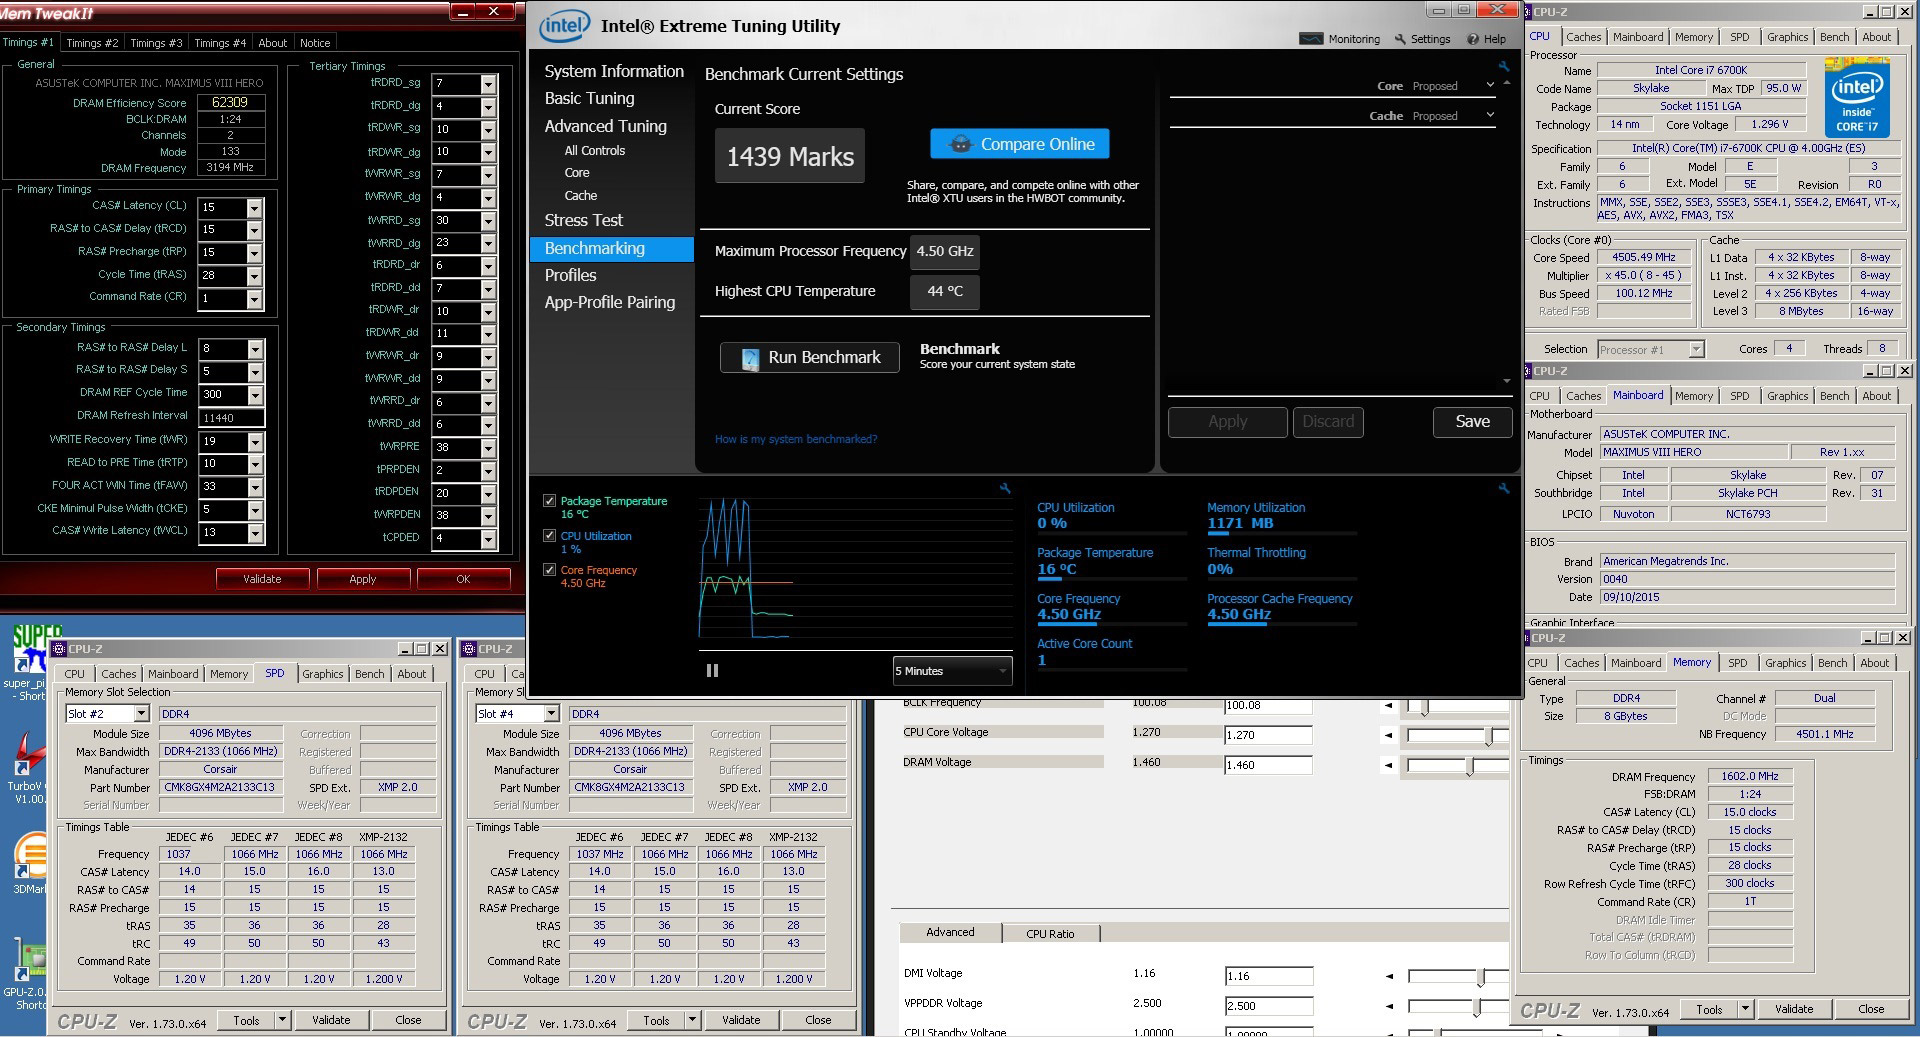1920x1037 pixels.
Task: Open the 5 Minutes time range dropdown
Action: pyautogui.click(x=952, y=671)
